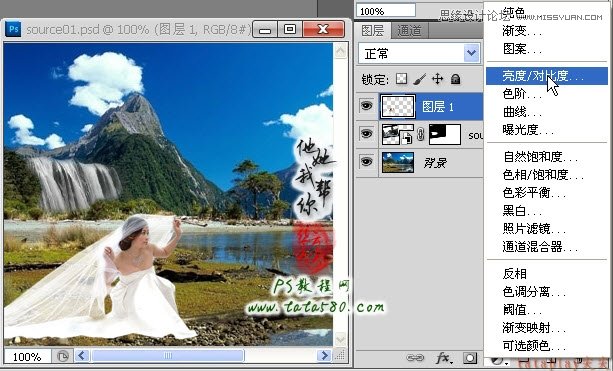
Task: Click the black-and-white layer mask thumbnail
Action: click(x=445, y=134)
